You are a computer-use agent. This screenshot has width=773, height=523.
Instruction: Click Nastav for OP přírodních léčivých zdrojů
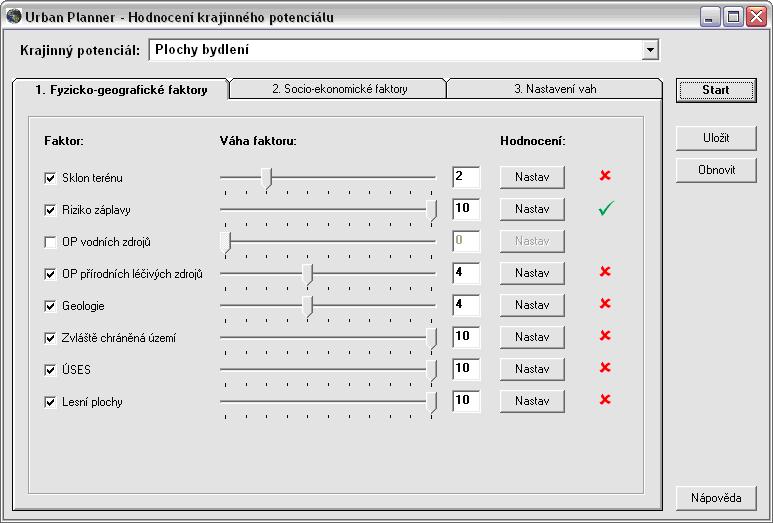click(532, 273)
